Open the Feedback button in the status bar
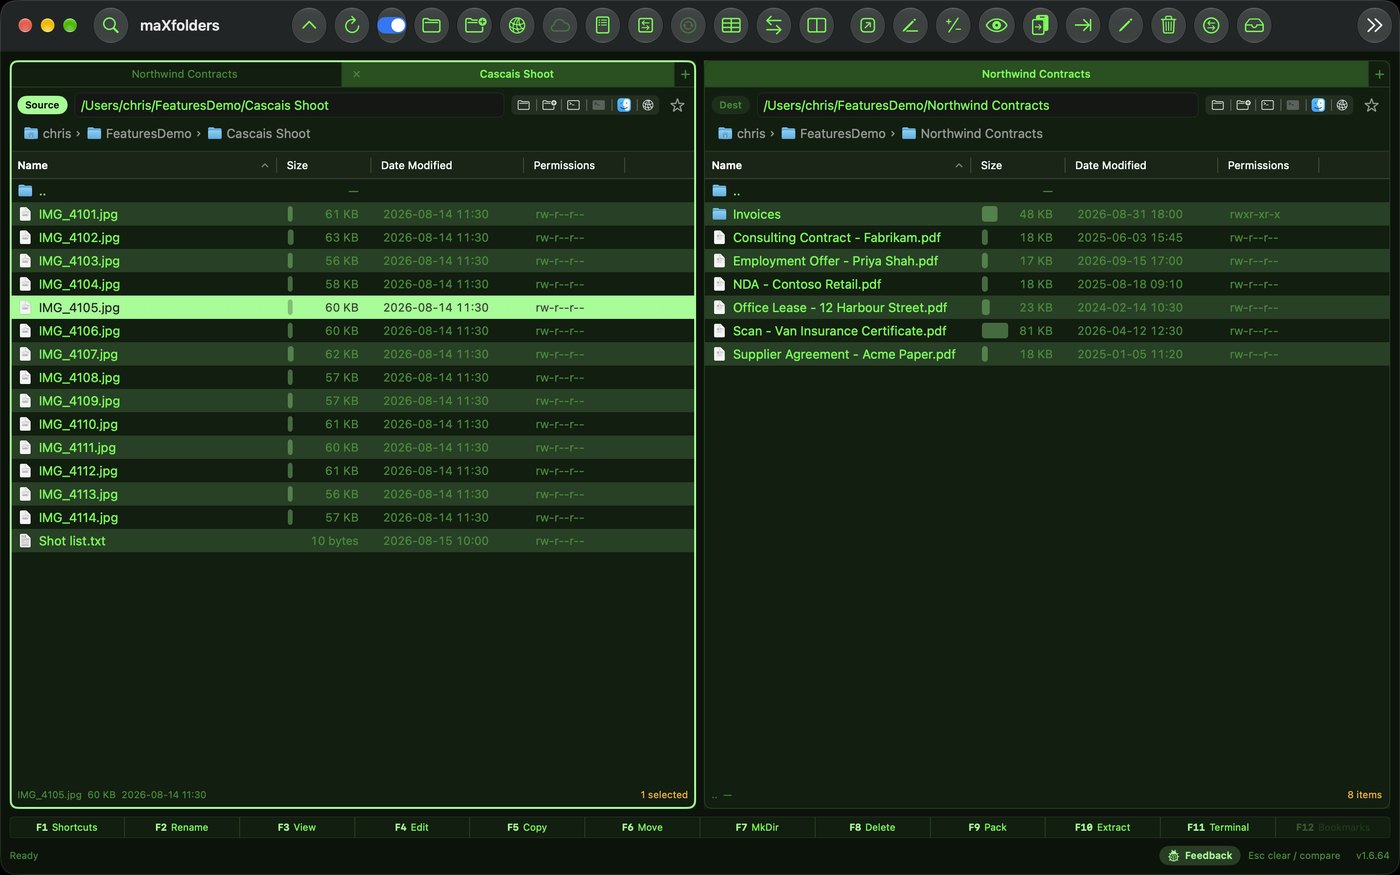The height and width of the screenshot is (875, 1400). click(1200, 855)
